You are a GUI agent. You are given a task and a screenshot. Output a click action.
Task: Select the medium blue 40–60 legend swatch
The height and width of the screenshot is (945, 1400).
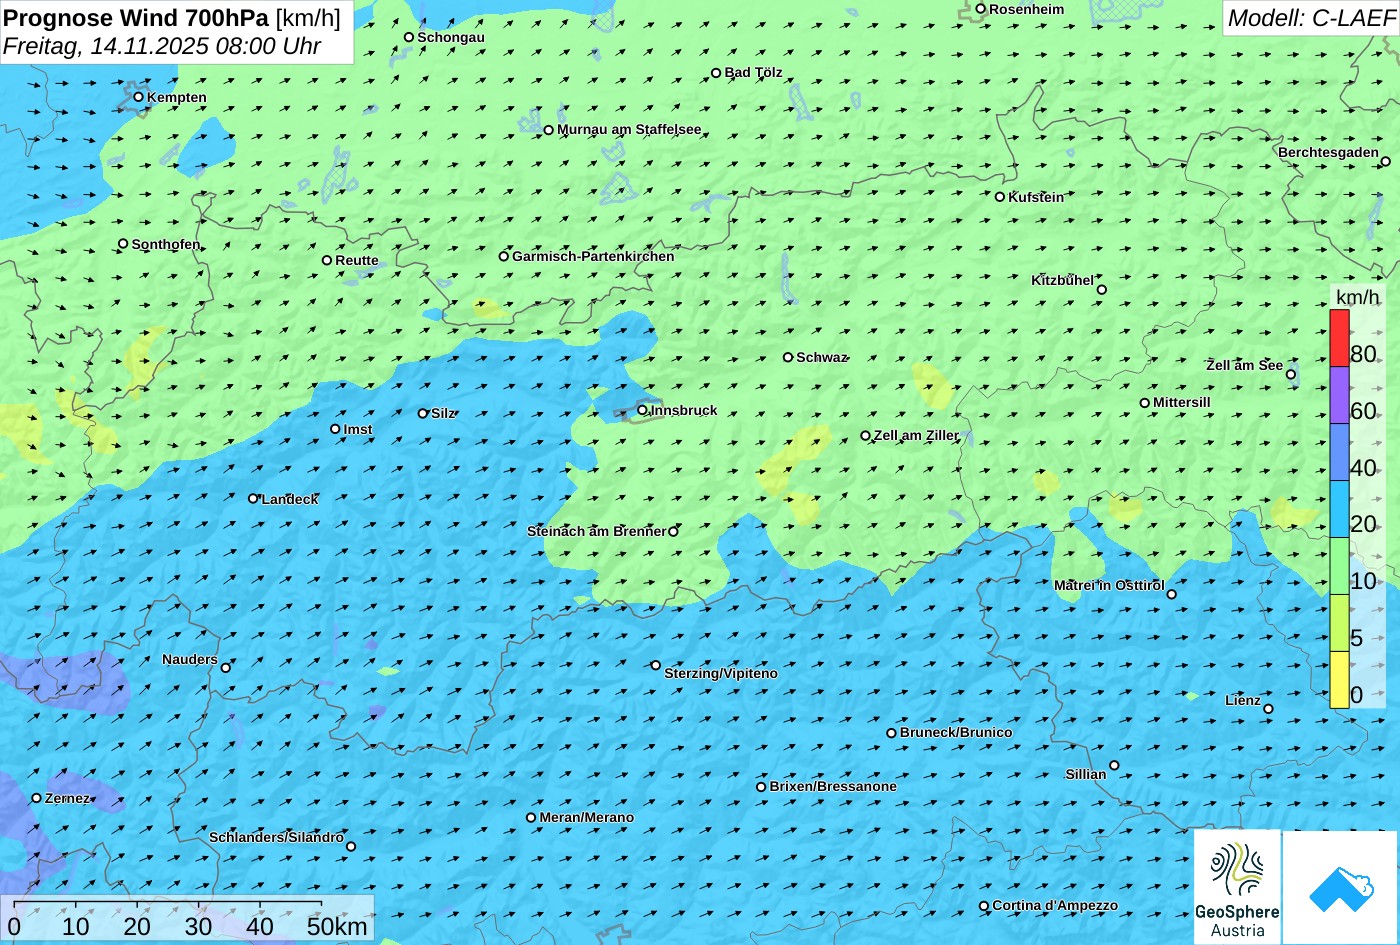pos(1339,452)
